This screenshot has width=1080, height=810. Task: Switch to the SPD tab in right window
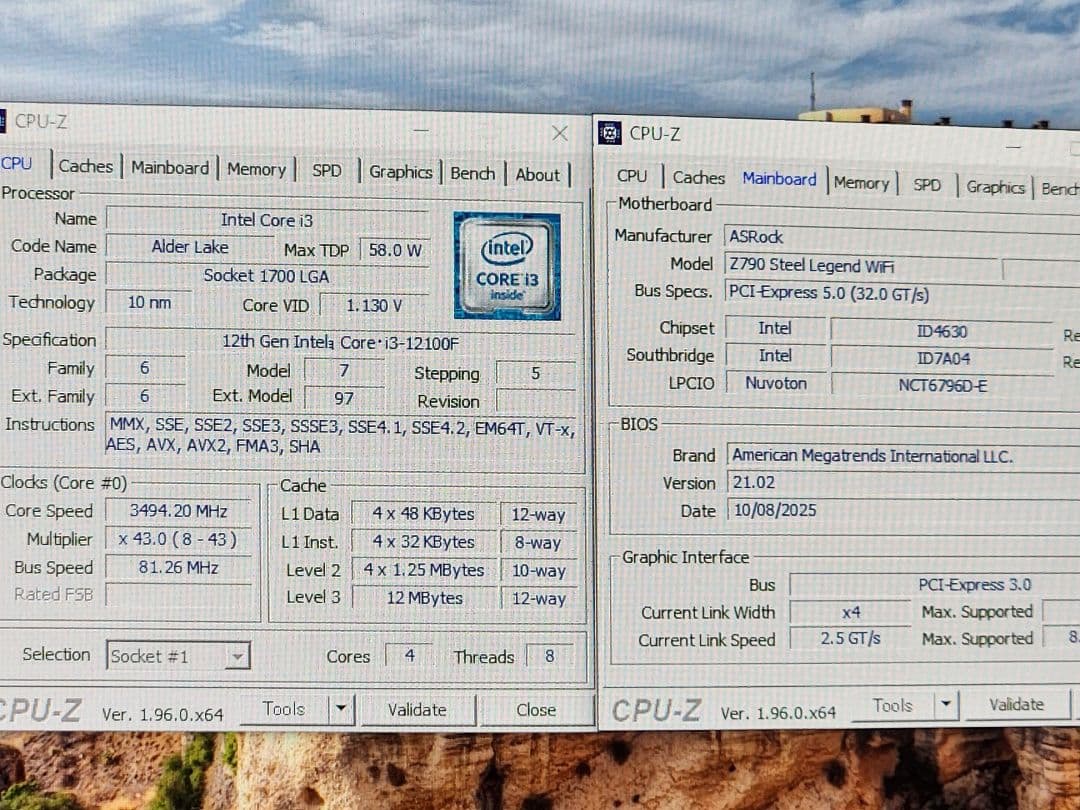[927, 183]
